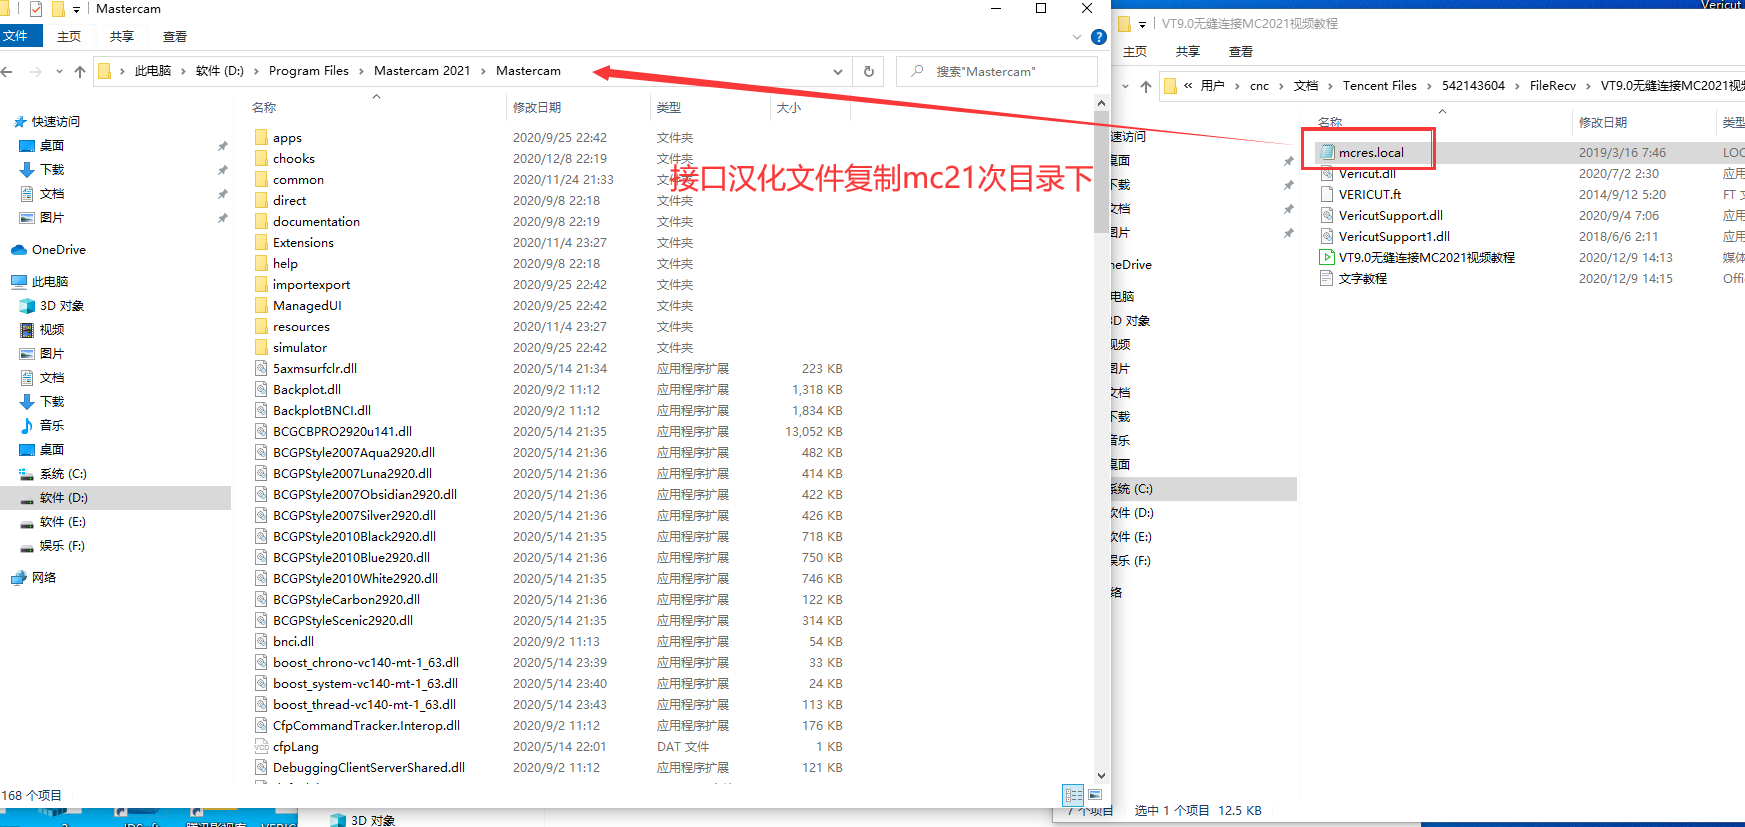This screenshot has width=1745, height=827.
Task: Select the ManagedUI folder
Action: (x=307, y=306)
